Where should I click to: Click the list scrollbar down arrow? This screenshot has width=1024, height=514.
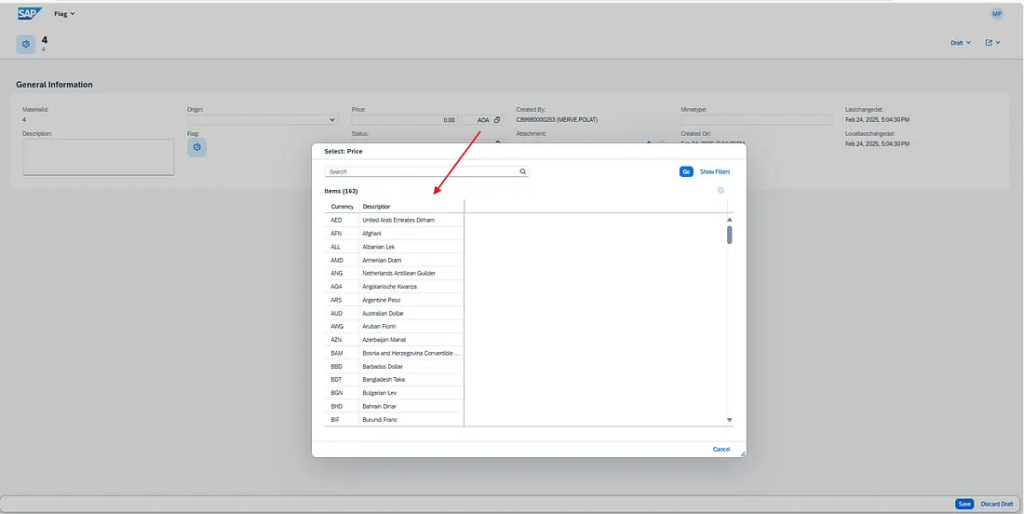pyautogui.click(x=729, y=420)
